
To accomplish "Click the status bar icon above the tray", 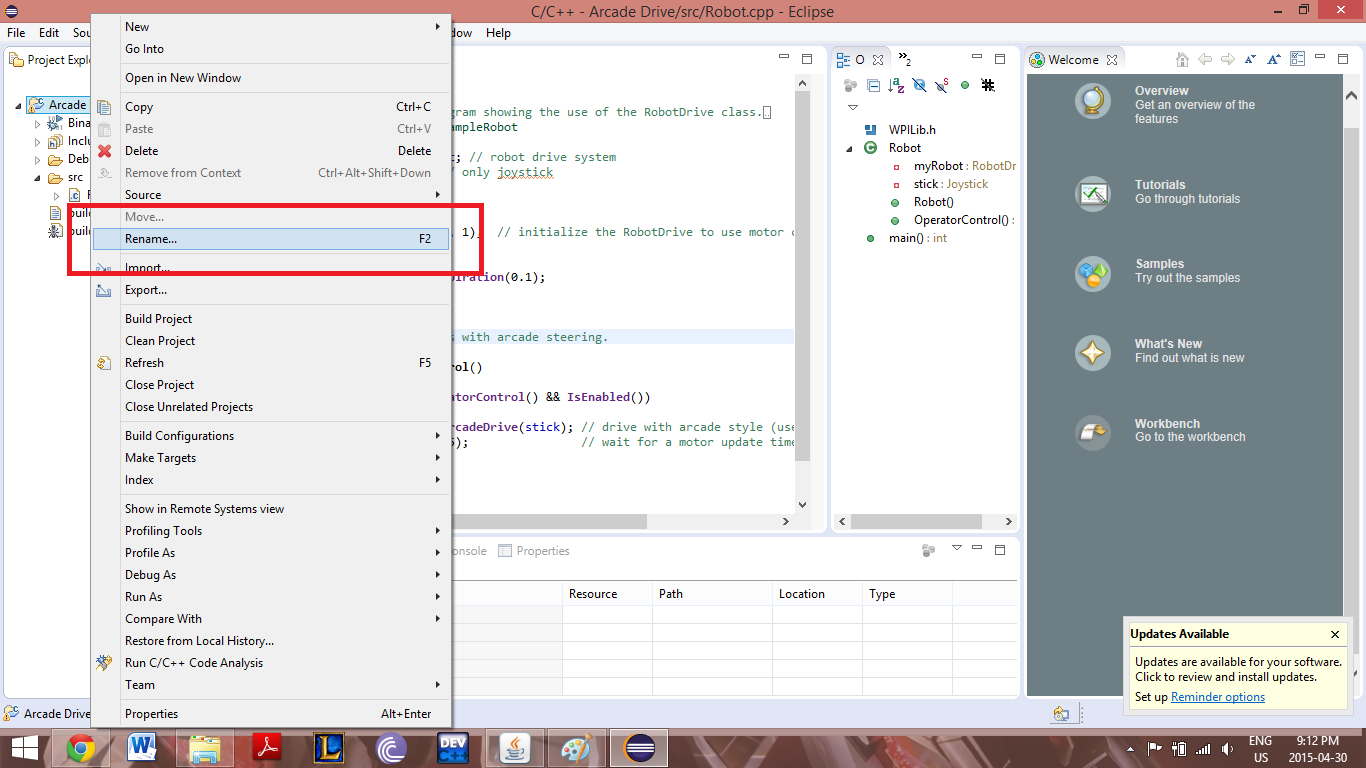I will coord(1061,713).
